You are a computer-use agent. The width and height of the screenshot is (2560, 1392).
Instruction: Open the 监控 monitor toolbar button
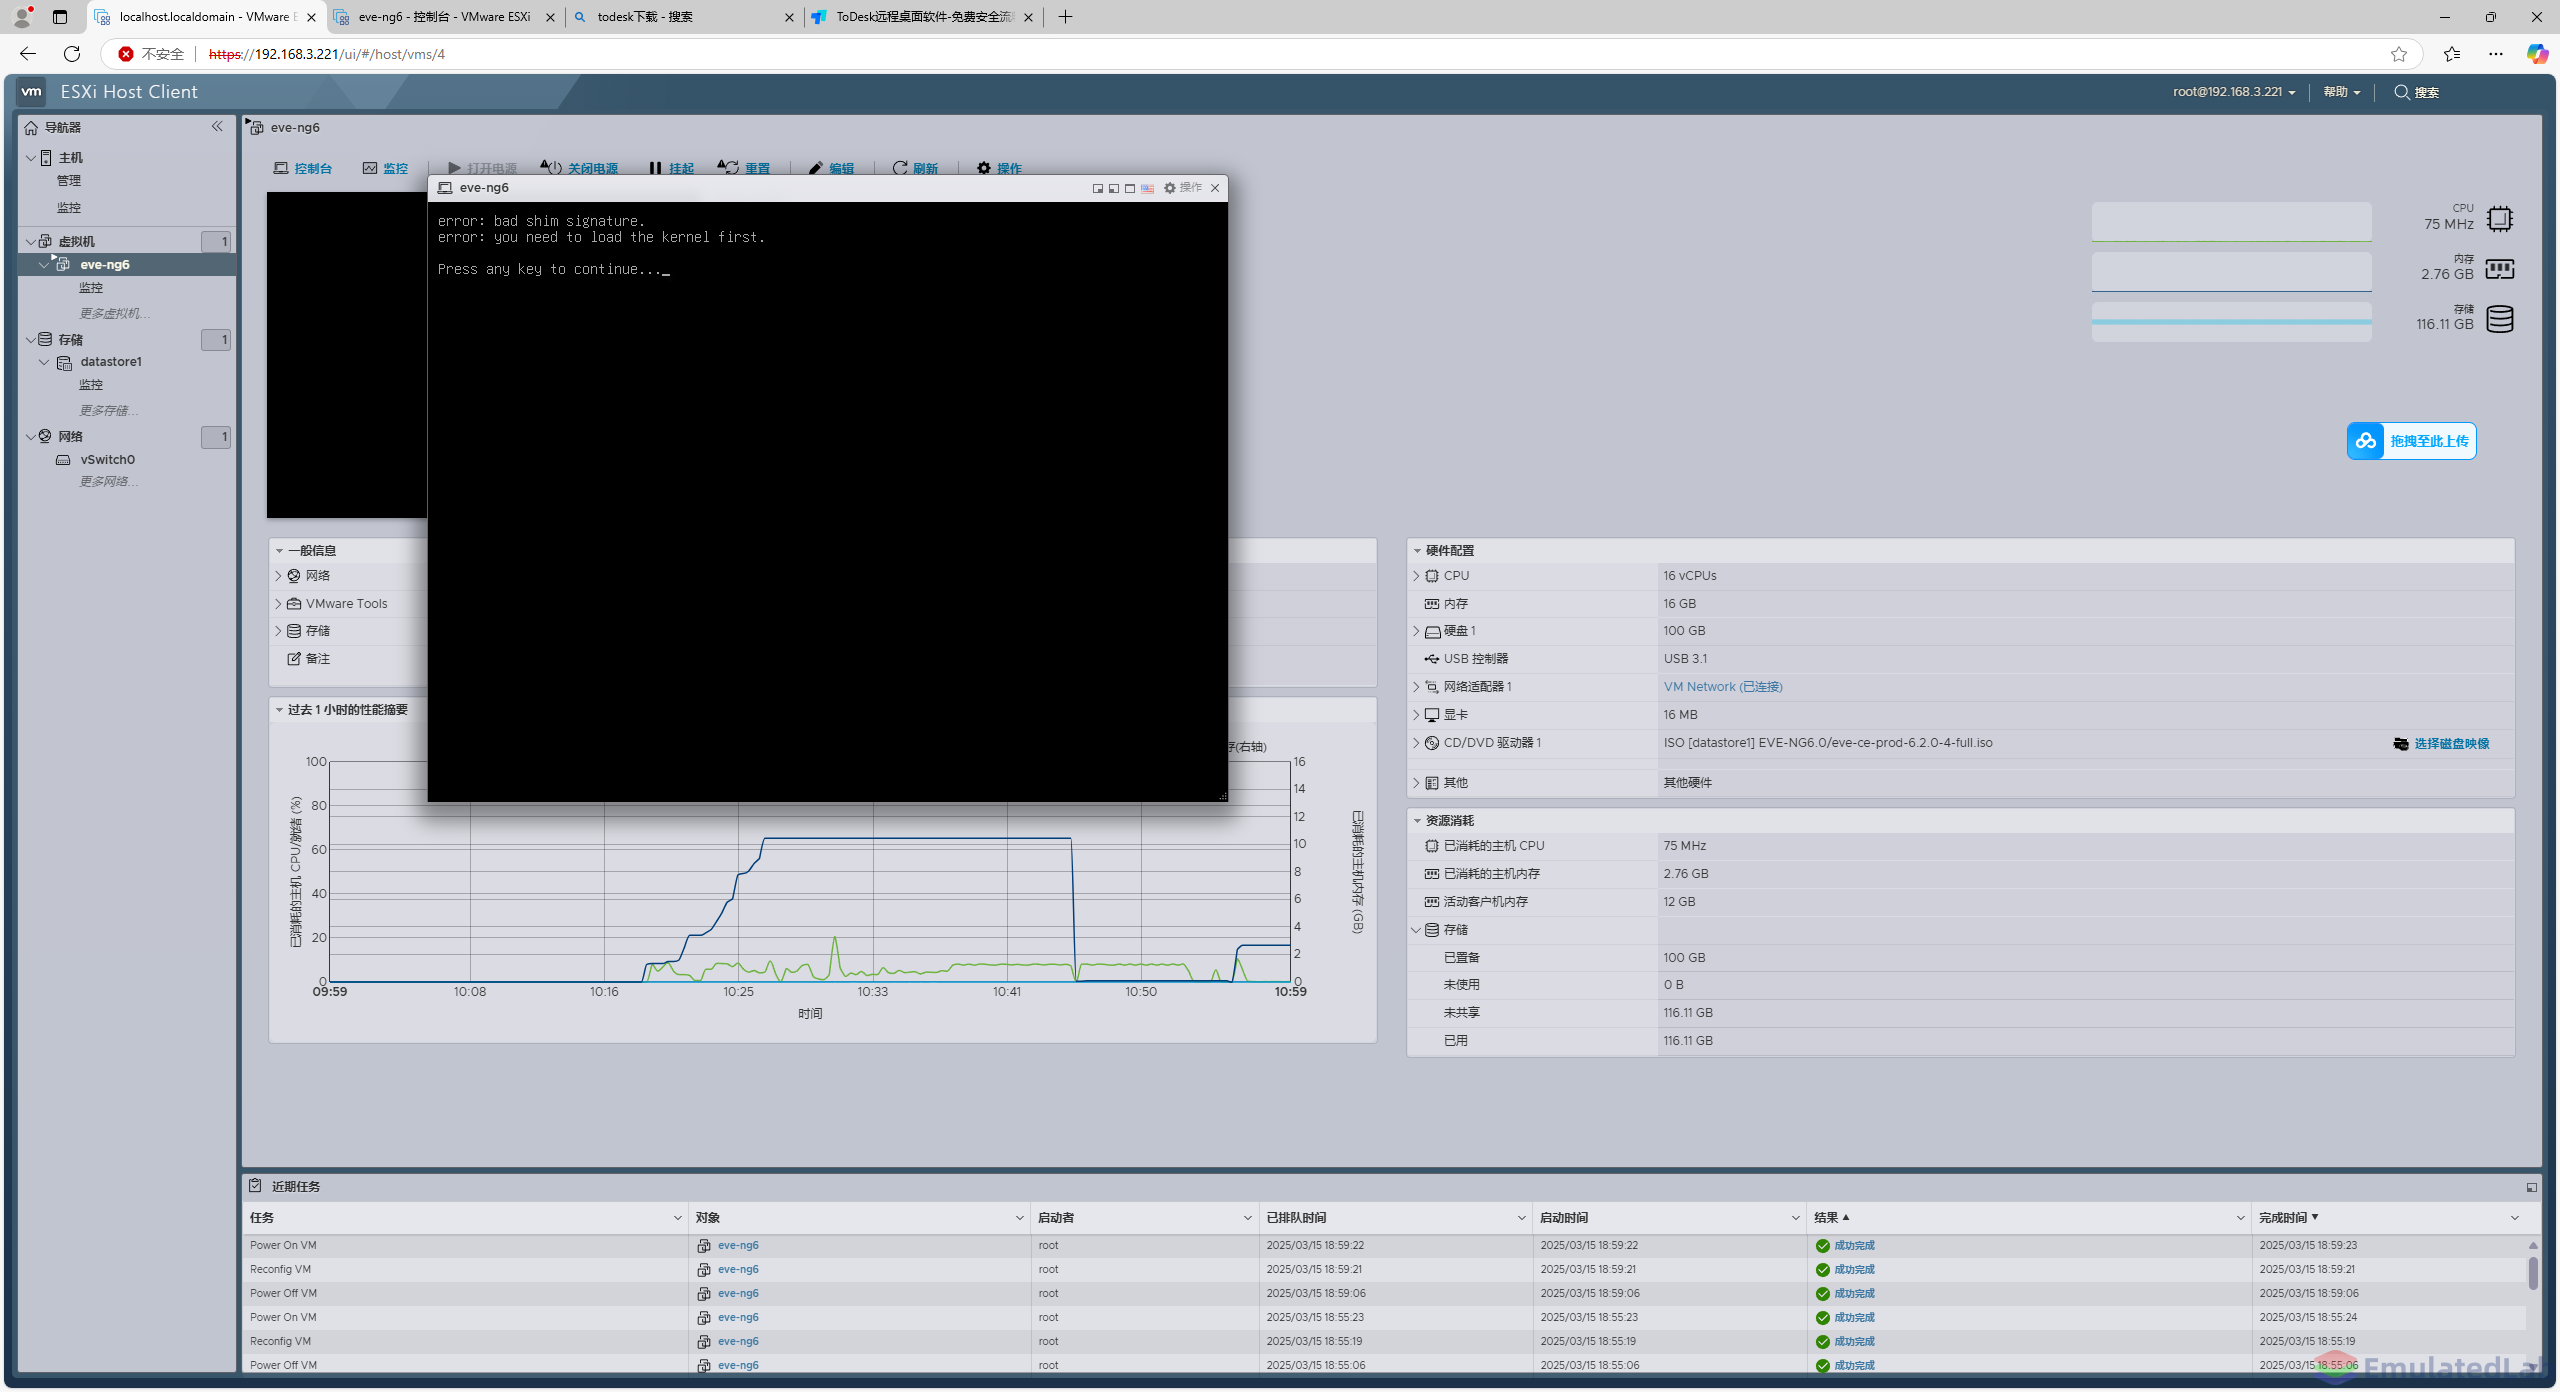(x=386, y=168)
